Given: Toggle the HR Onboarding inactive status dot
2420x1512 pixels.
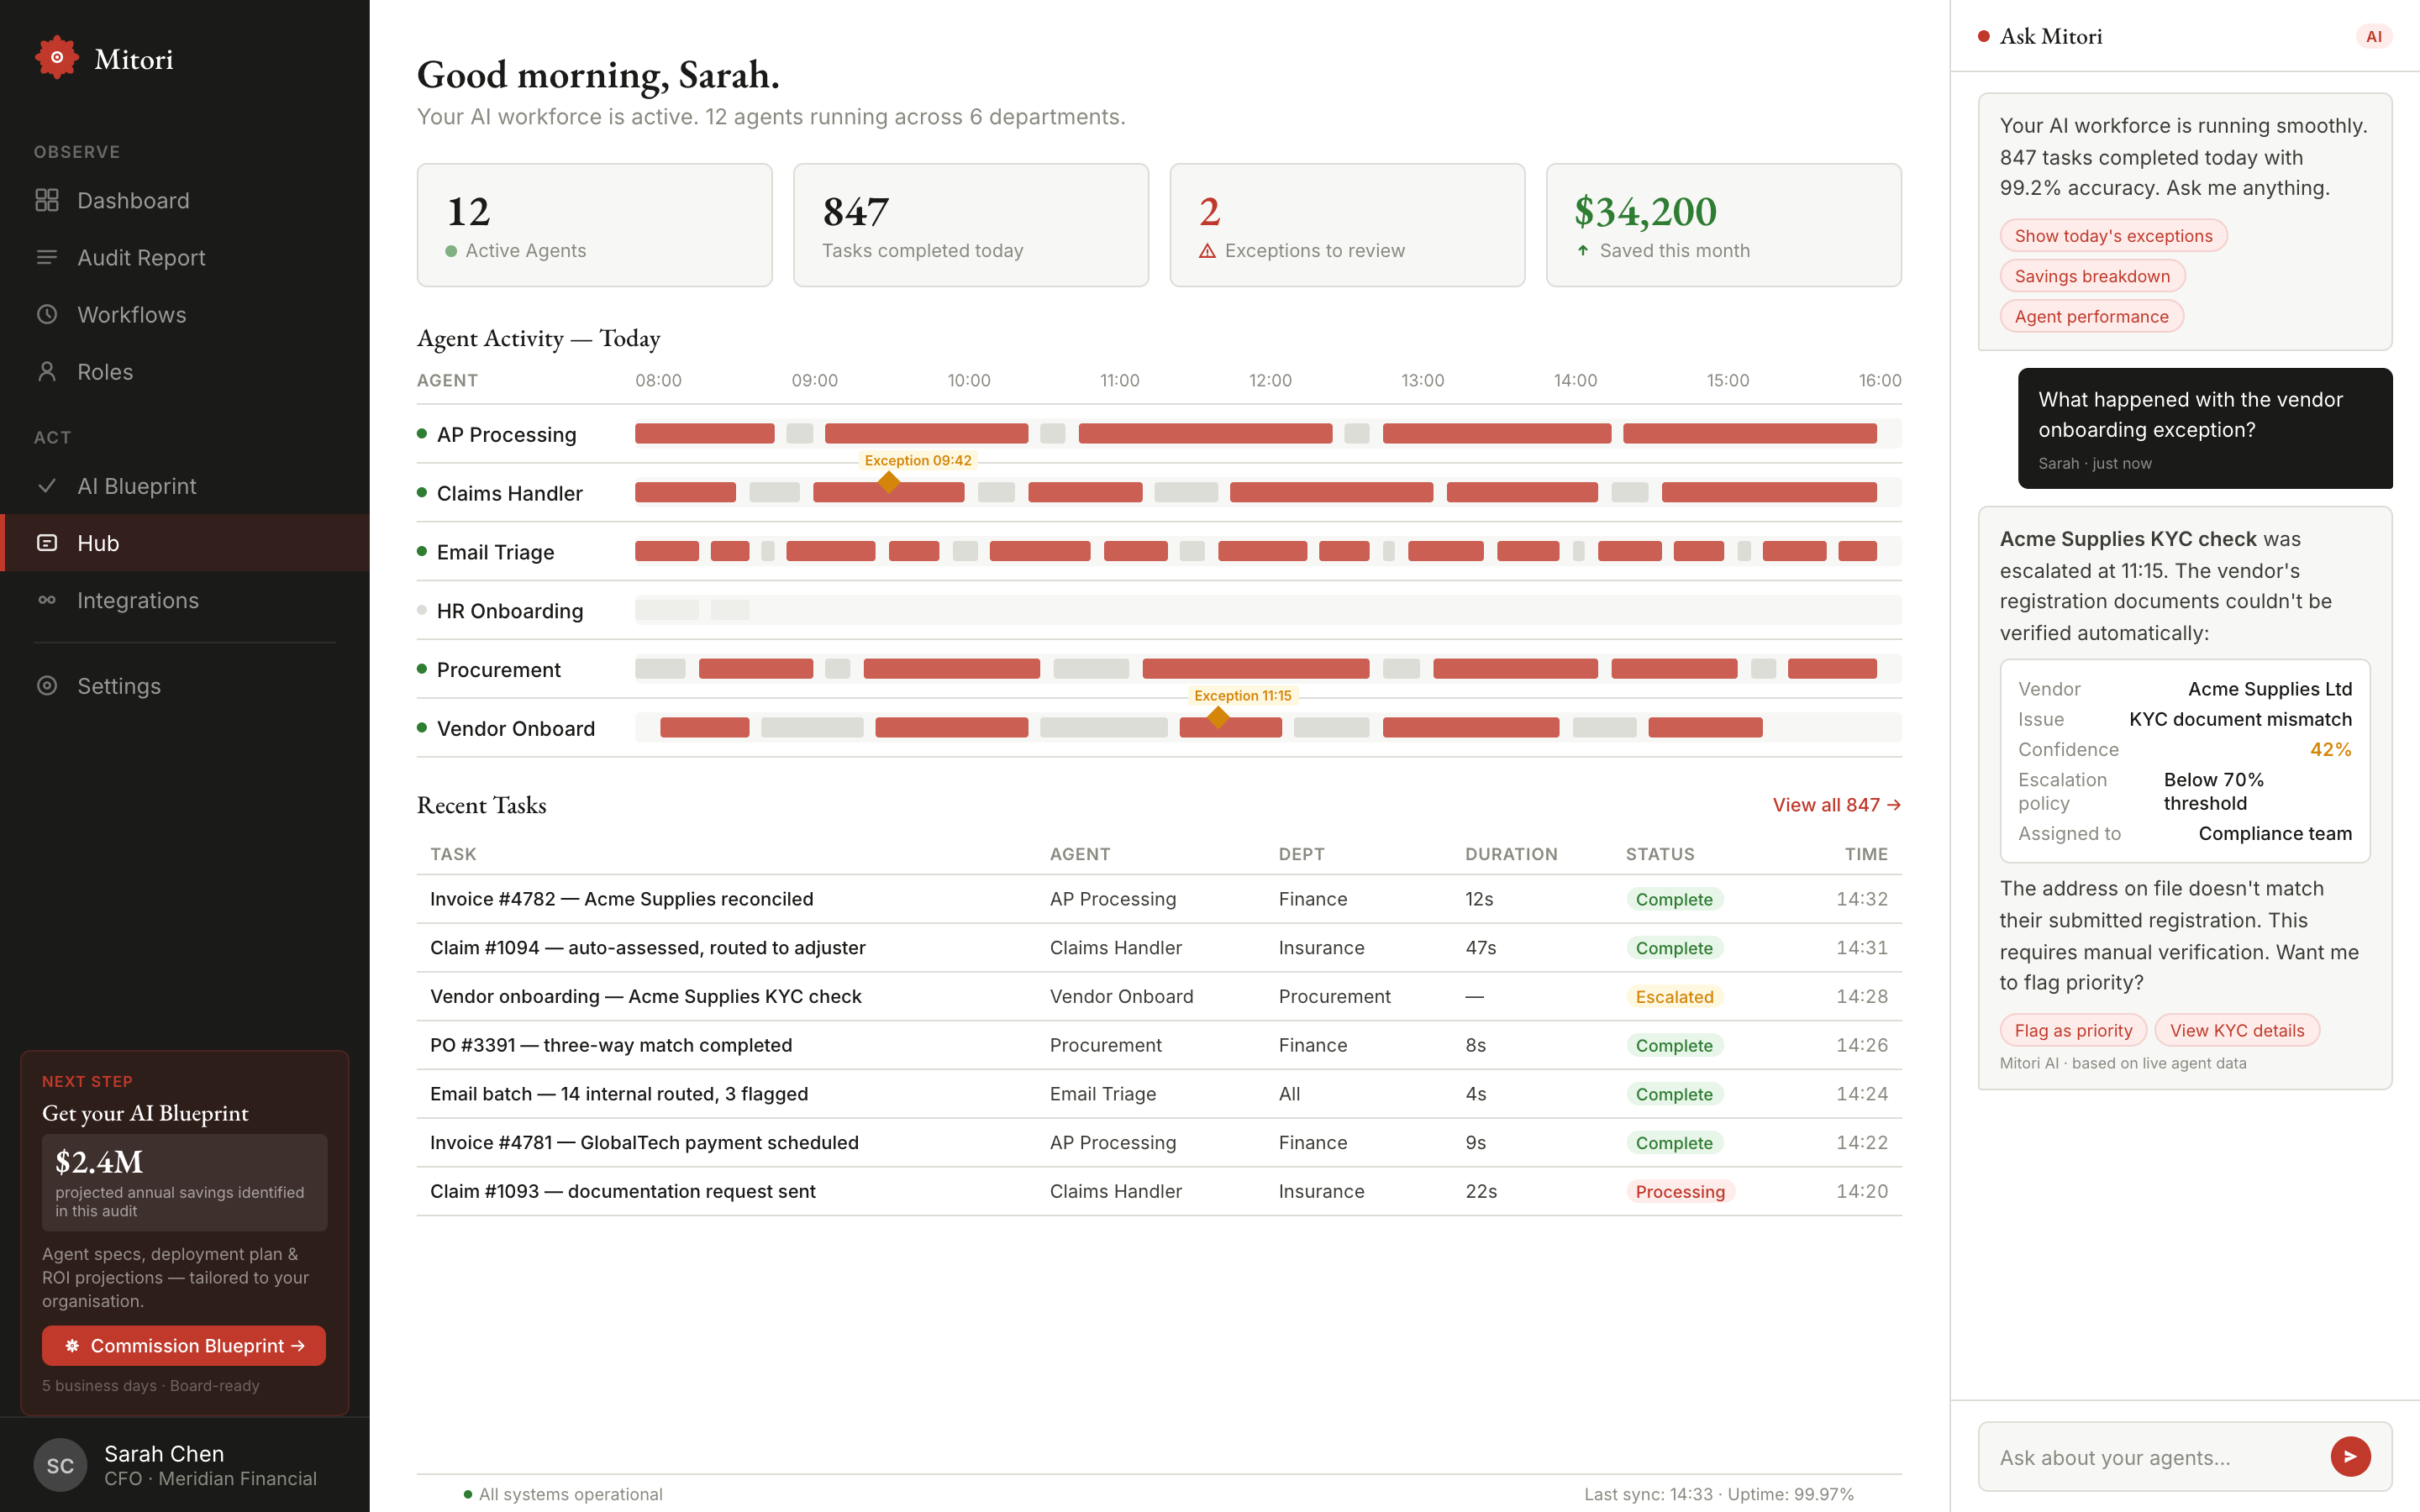Looking at the screenshot, I should pyautogui.click(x=421, y=610).
